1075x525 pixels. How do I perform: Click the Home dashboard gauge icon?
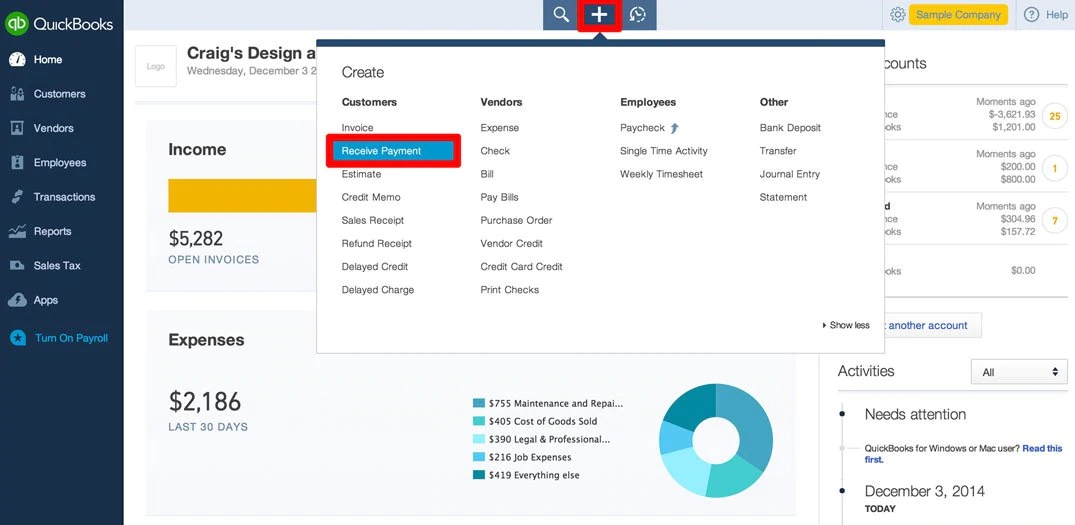[17, 60]
